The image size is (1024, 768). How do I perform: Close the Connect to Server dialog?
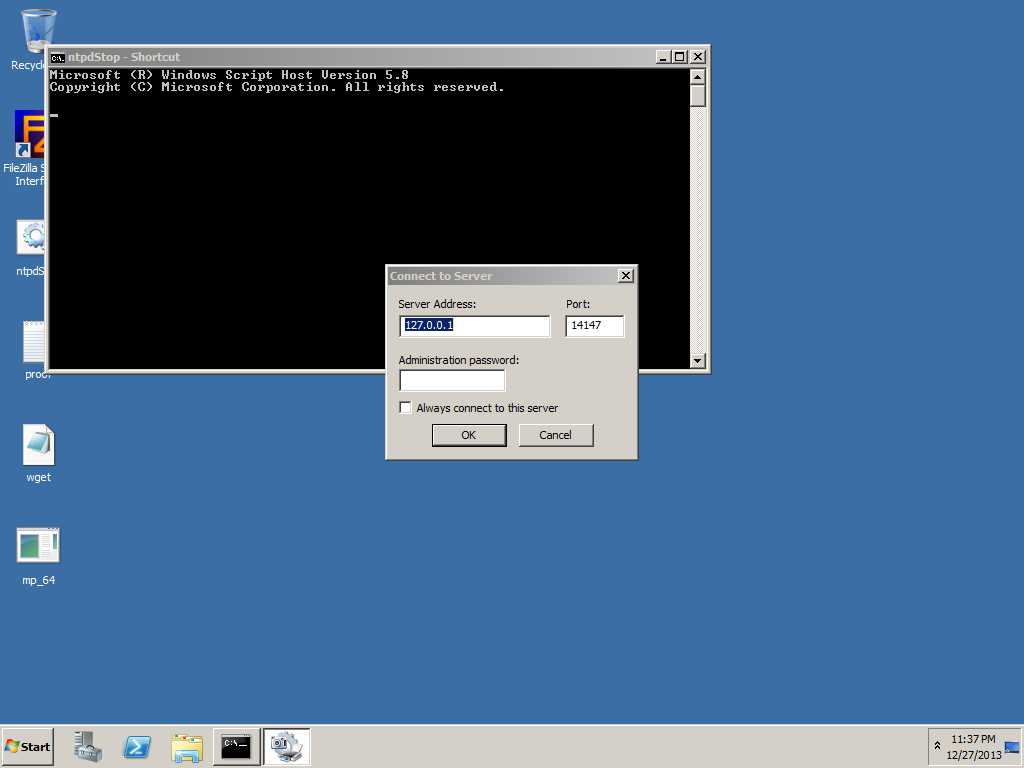point(625,276)
